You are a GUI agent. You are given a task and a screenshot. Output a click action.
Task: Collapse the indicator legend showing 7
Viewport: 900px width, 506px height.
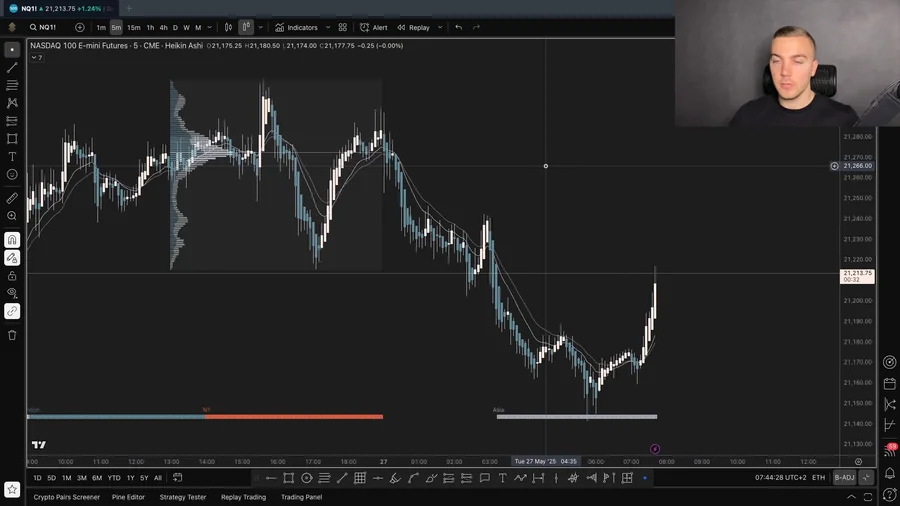click(x=37, y=57)
